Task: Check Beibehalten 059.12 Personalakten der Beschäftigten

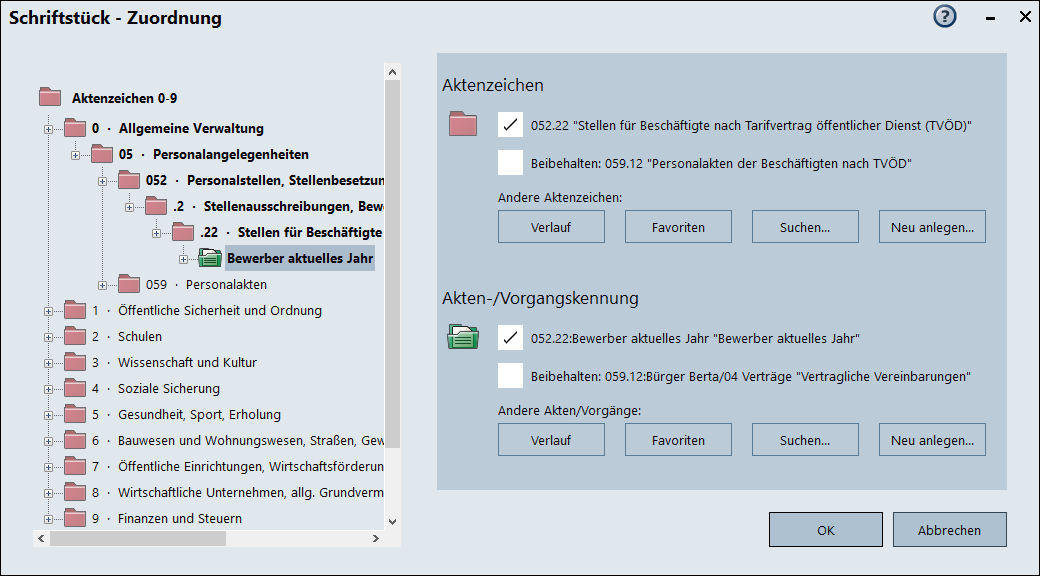Action: tap(511, 163)
